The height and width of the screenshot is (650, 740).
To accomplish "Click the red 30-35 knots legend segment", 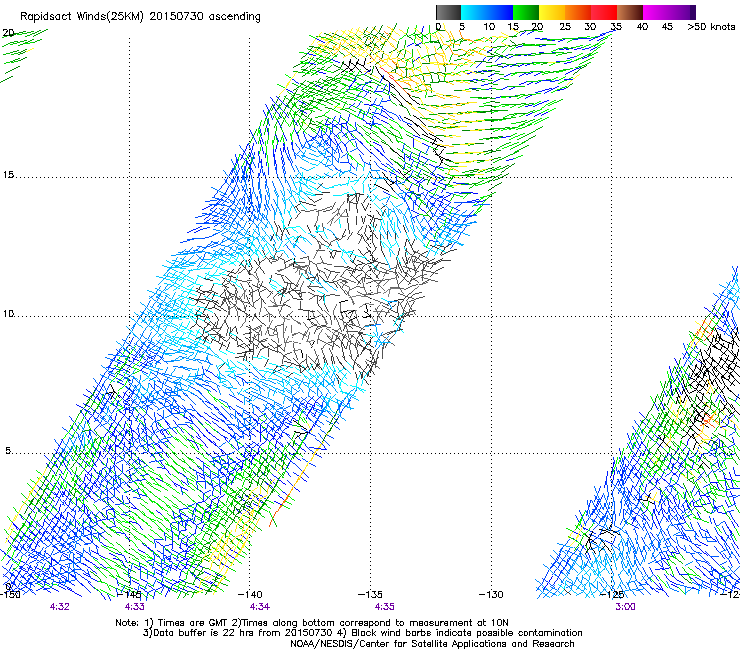I will click(x=604, y=12).
